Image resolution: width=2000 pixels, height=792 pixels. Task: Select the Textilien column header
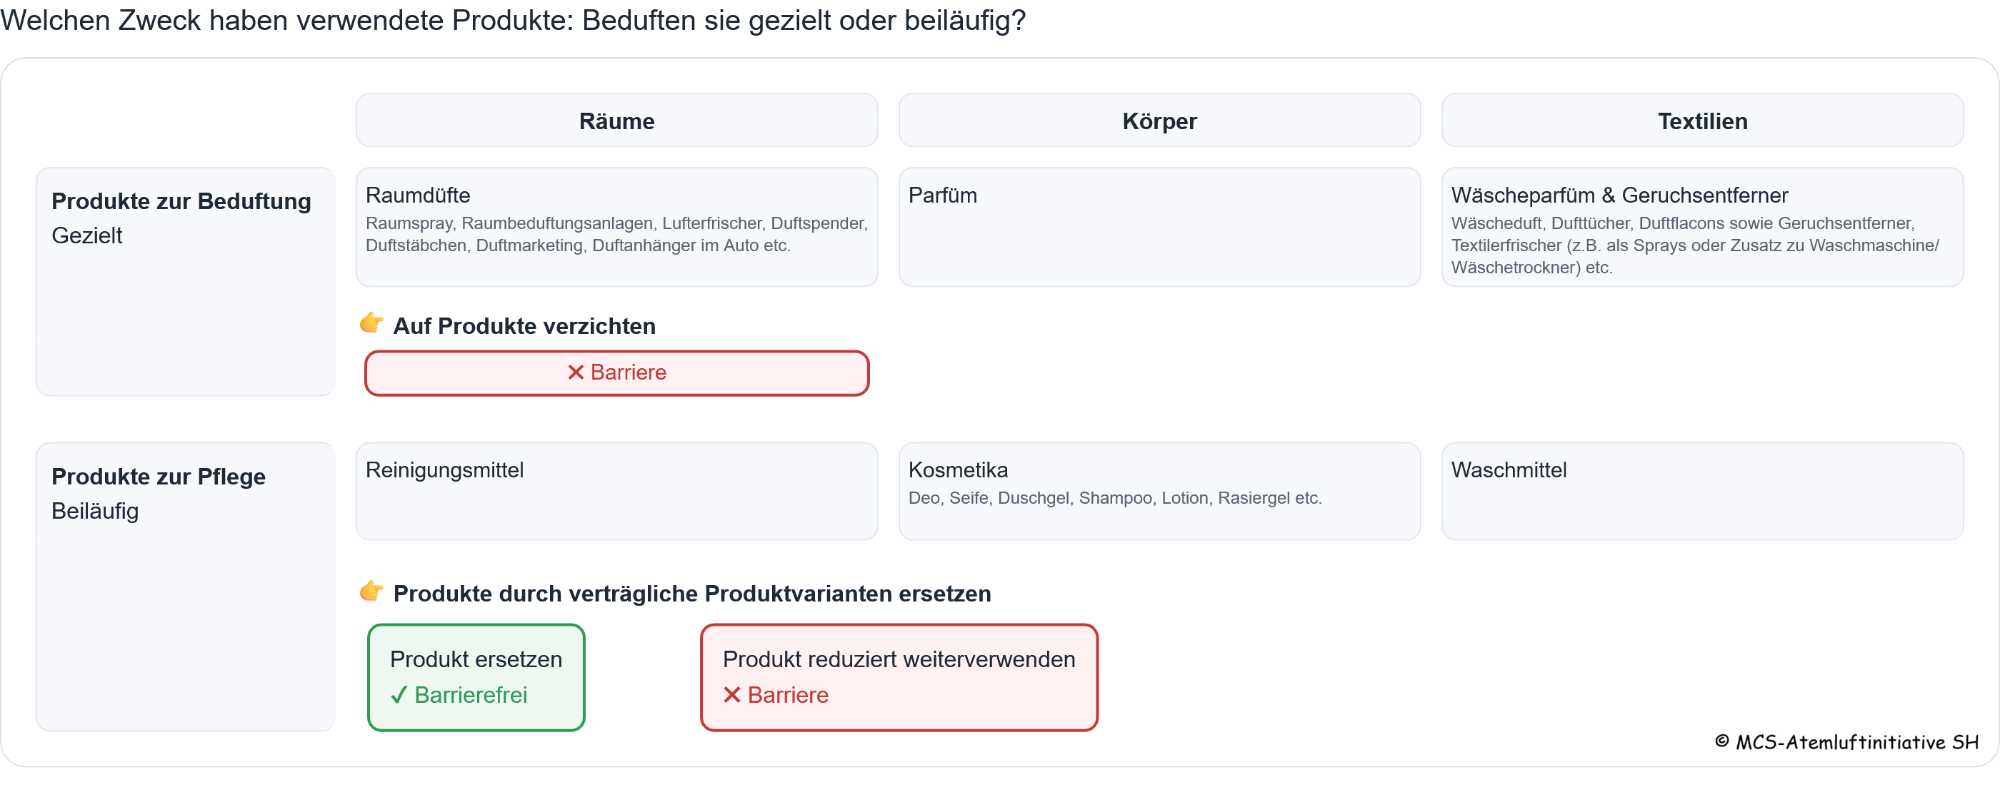click(x=1702, y=121)
